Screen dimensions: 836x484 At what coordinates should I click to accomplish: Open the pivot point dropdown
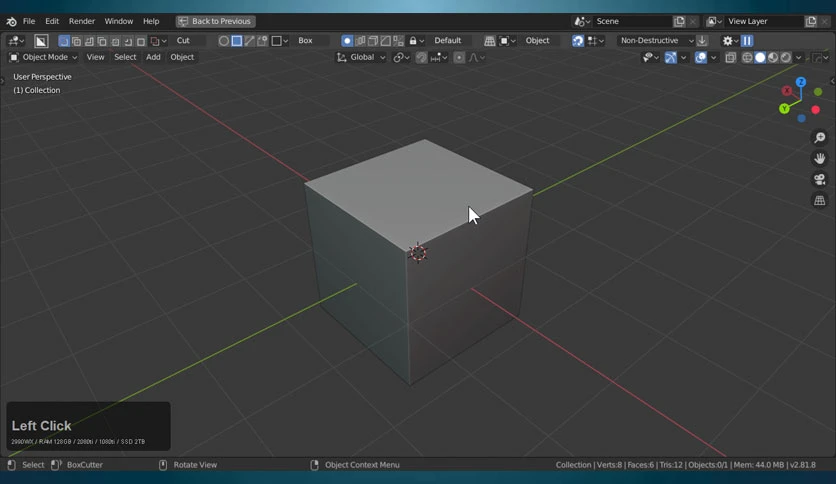click(401, 58)
